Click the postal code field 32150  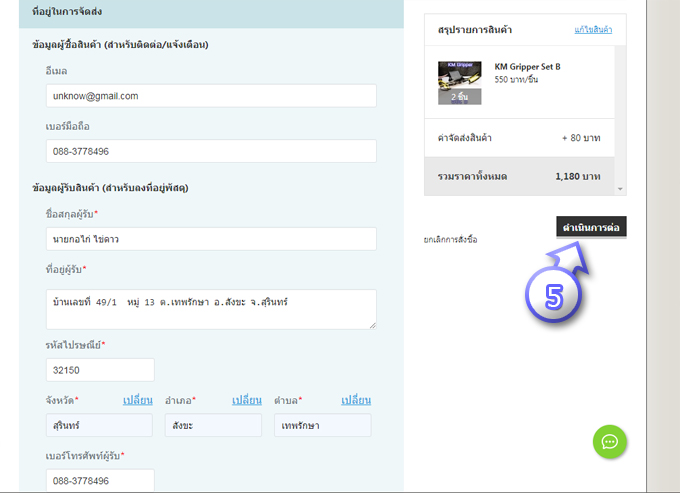point(100,370)
